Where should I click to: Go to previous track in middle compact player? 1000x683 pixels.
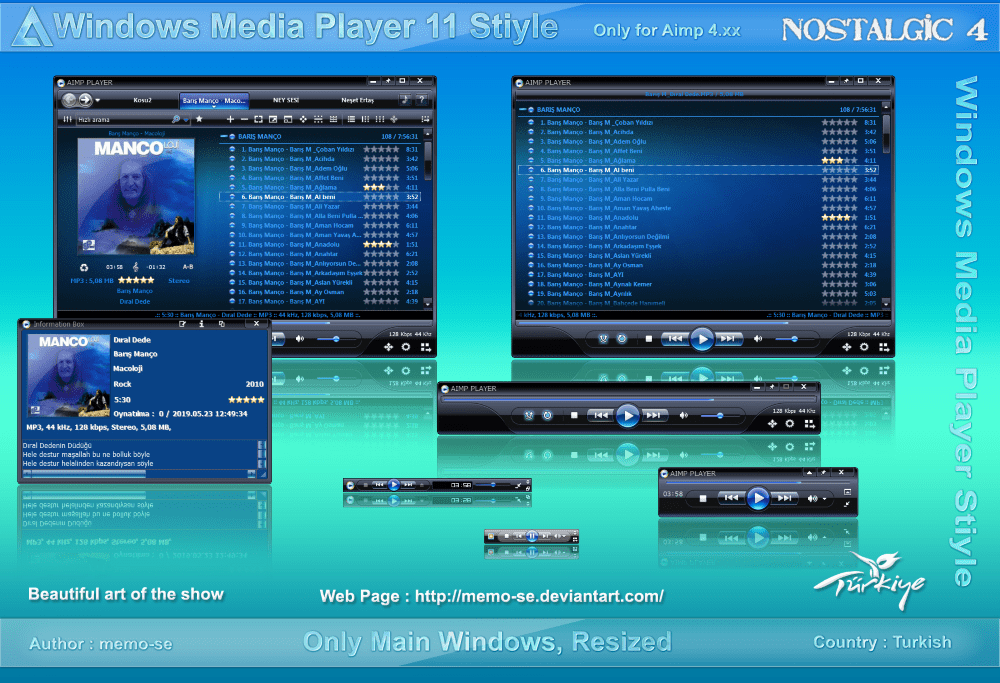[x=601, y=415]
